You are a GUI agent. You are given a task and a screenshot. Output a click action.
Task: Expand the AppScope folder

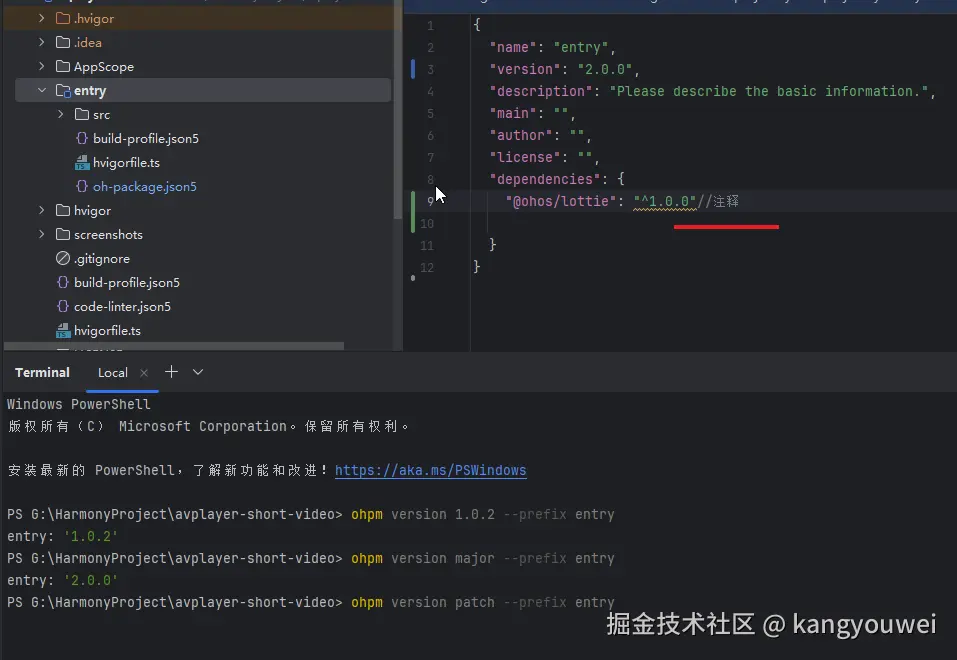[x=42, y=66]
